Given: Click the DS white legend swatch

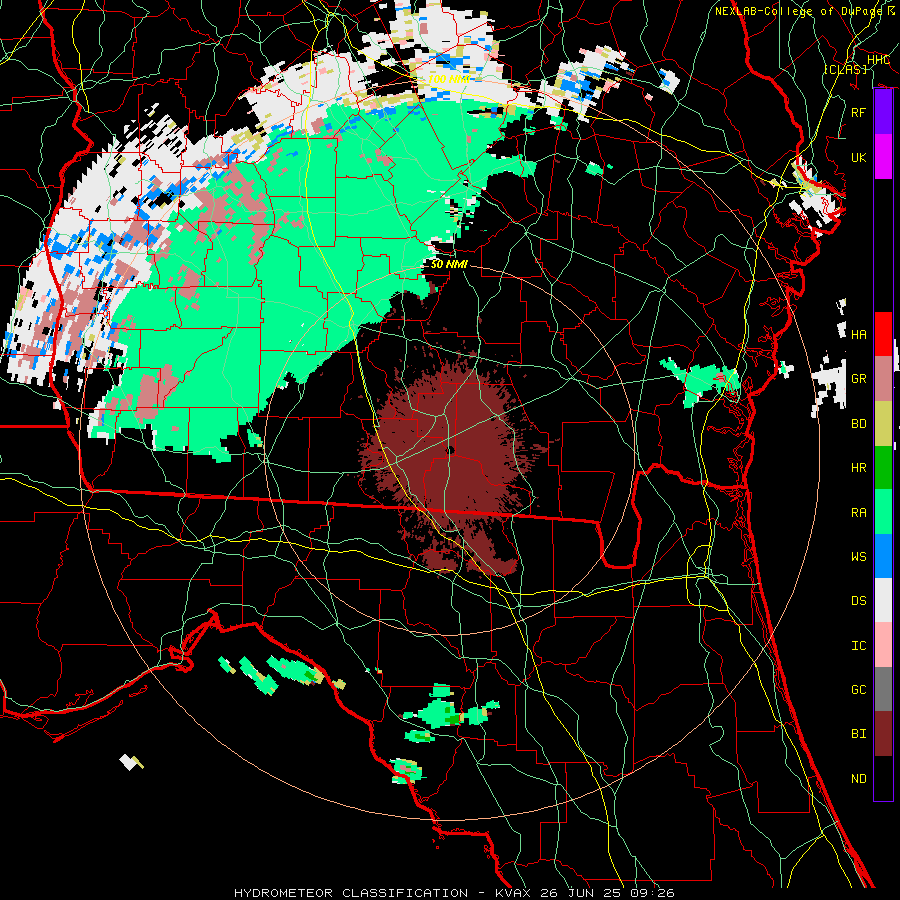Looking at the screenshot, I should (x=883, y=600).
